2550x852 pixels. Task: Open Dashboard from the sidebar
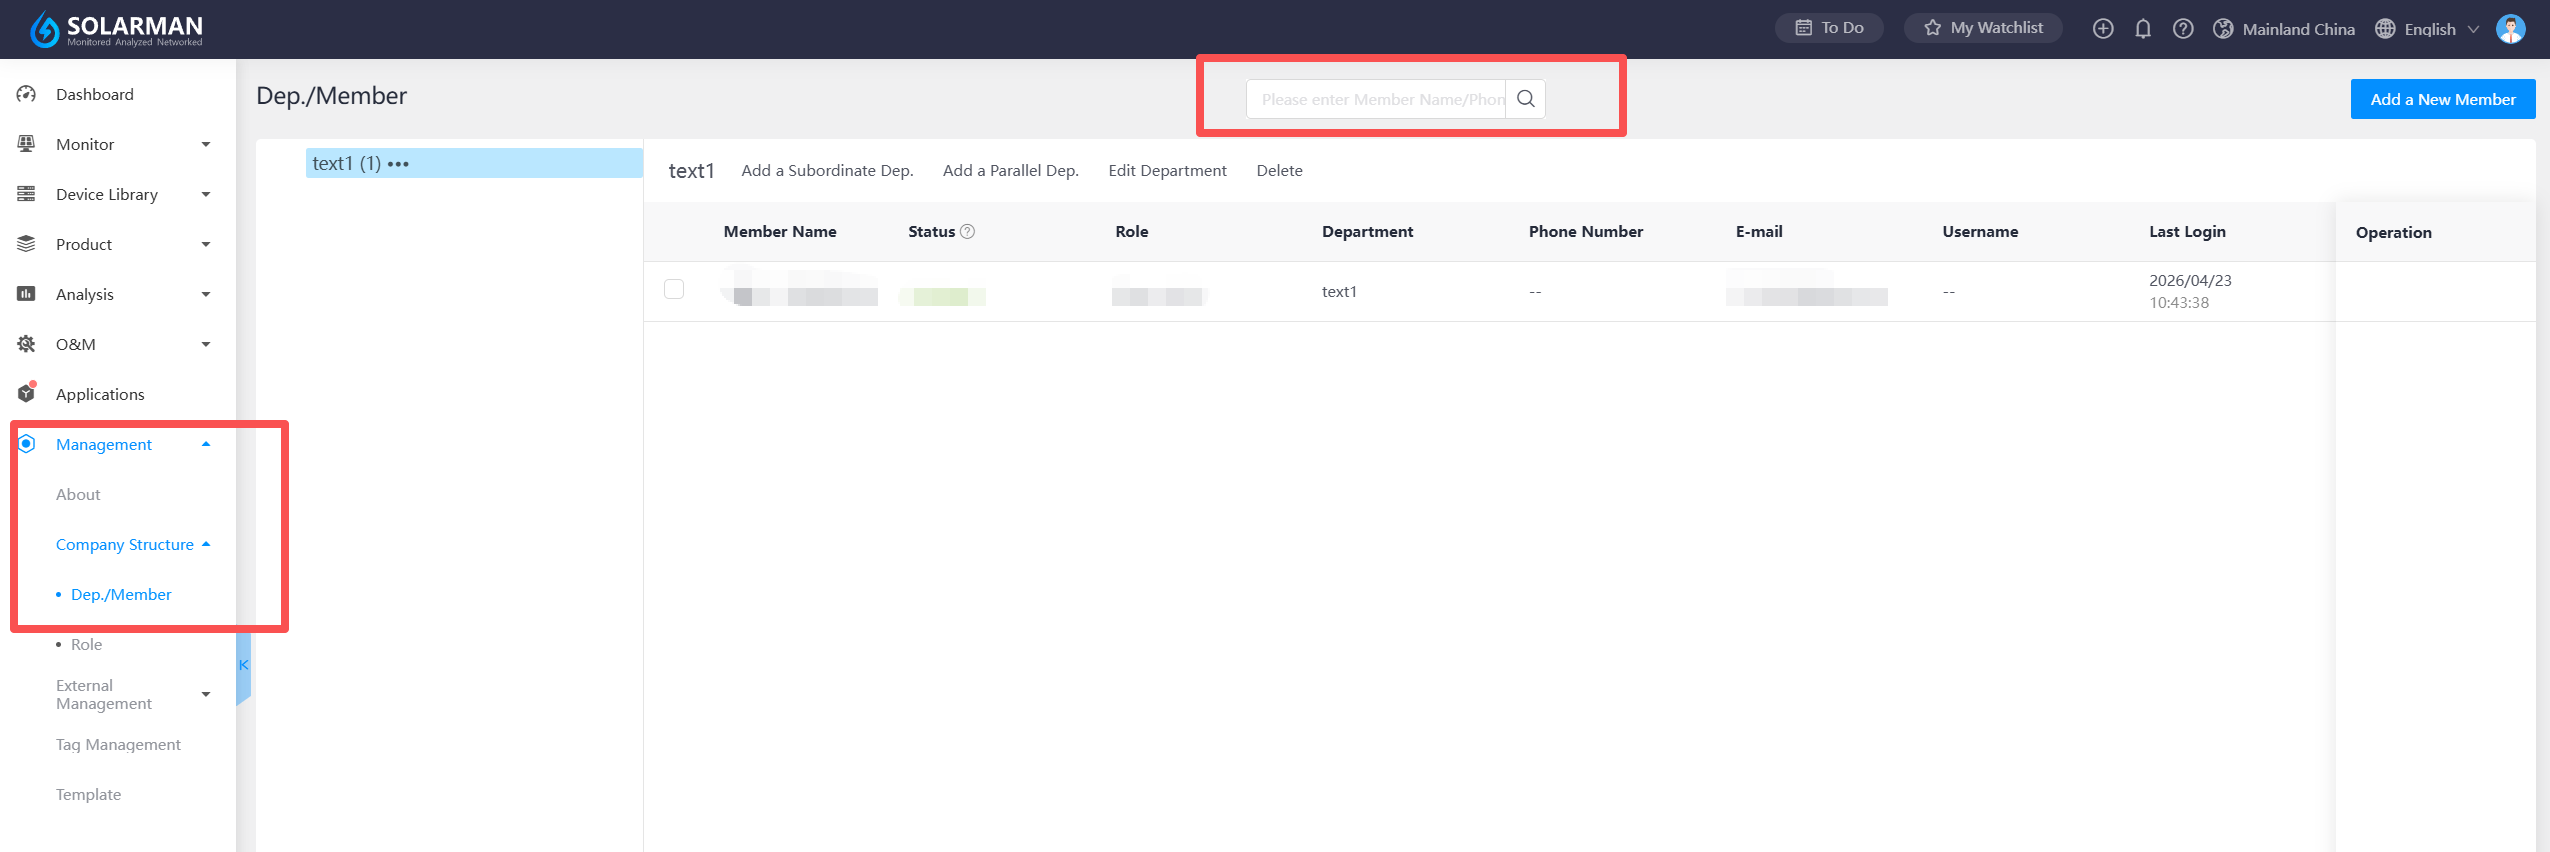click(x=95, y=95)
